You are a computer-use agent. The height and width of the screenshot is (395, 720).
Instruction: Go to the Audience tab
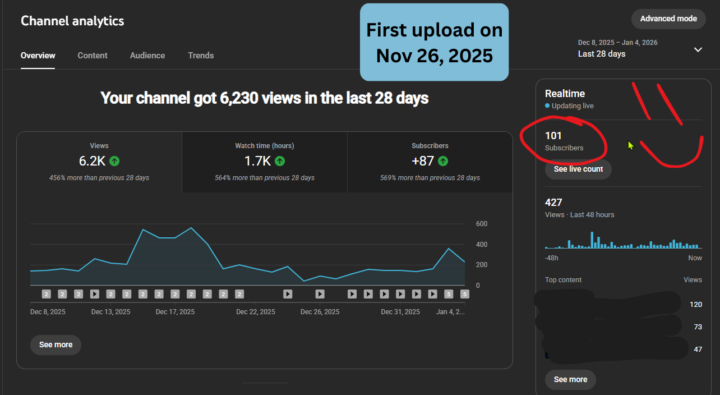pyautogui.click(x=147, y=56)
